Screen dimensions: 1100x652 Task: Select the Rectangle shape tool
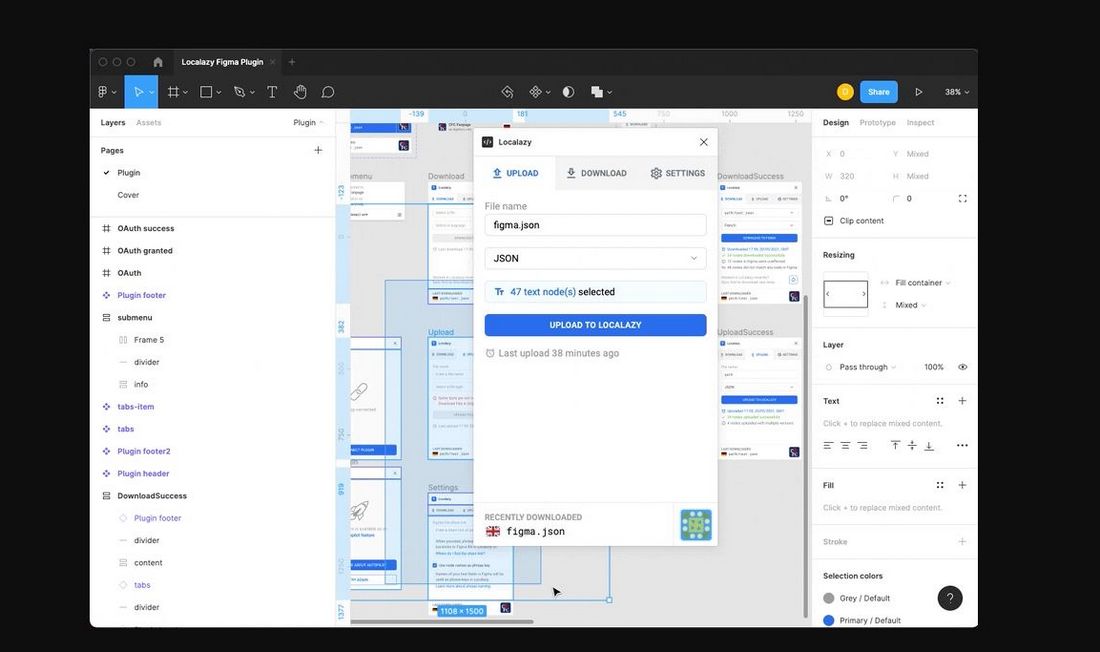pyautogui.click(x=206, y=92)
